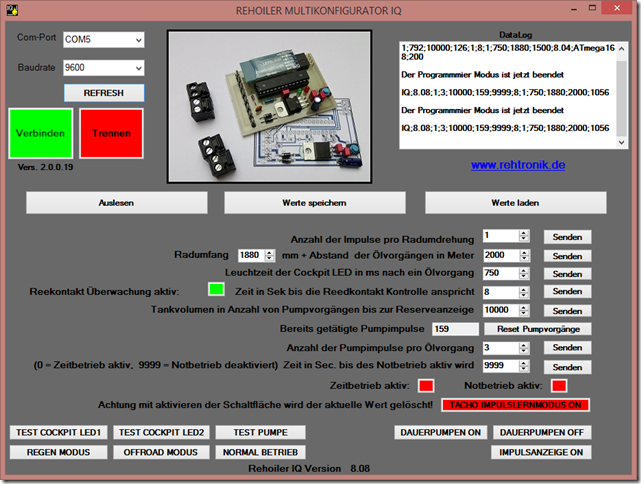Viewport: 641px width, 484px height.
Task: Click the TEST PUMPE button
Action: (x=260, y=432)
